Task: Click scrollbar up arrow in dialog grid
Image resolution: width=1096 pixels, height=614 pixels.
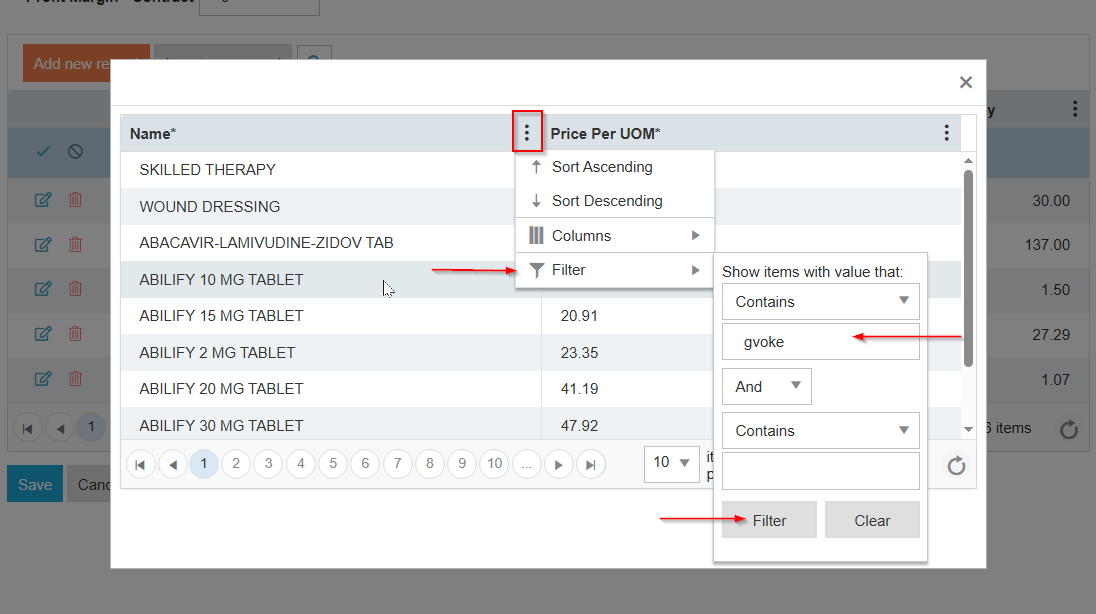Action: (968, 161)
